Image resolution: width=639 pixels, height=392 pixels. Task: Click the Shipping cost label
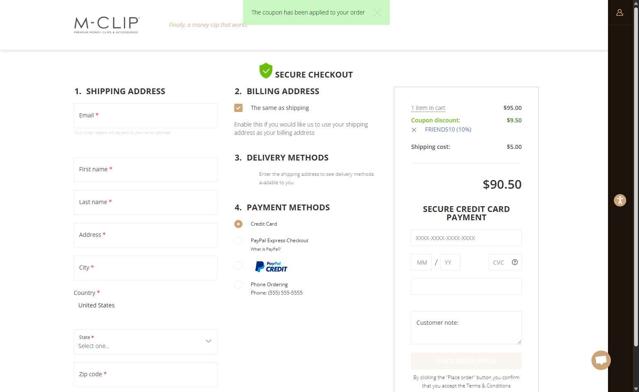430,147
